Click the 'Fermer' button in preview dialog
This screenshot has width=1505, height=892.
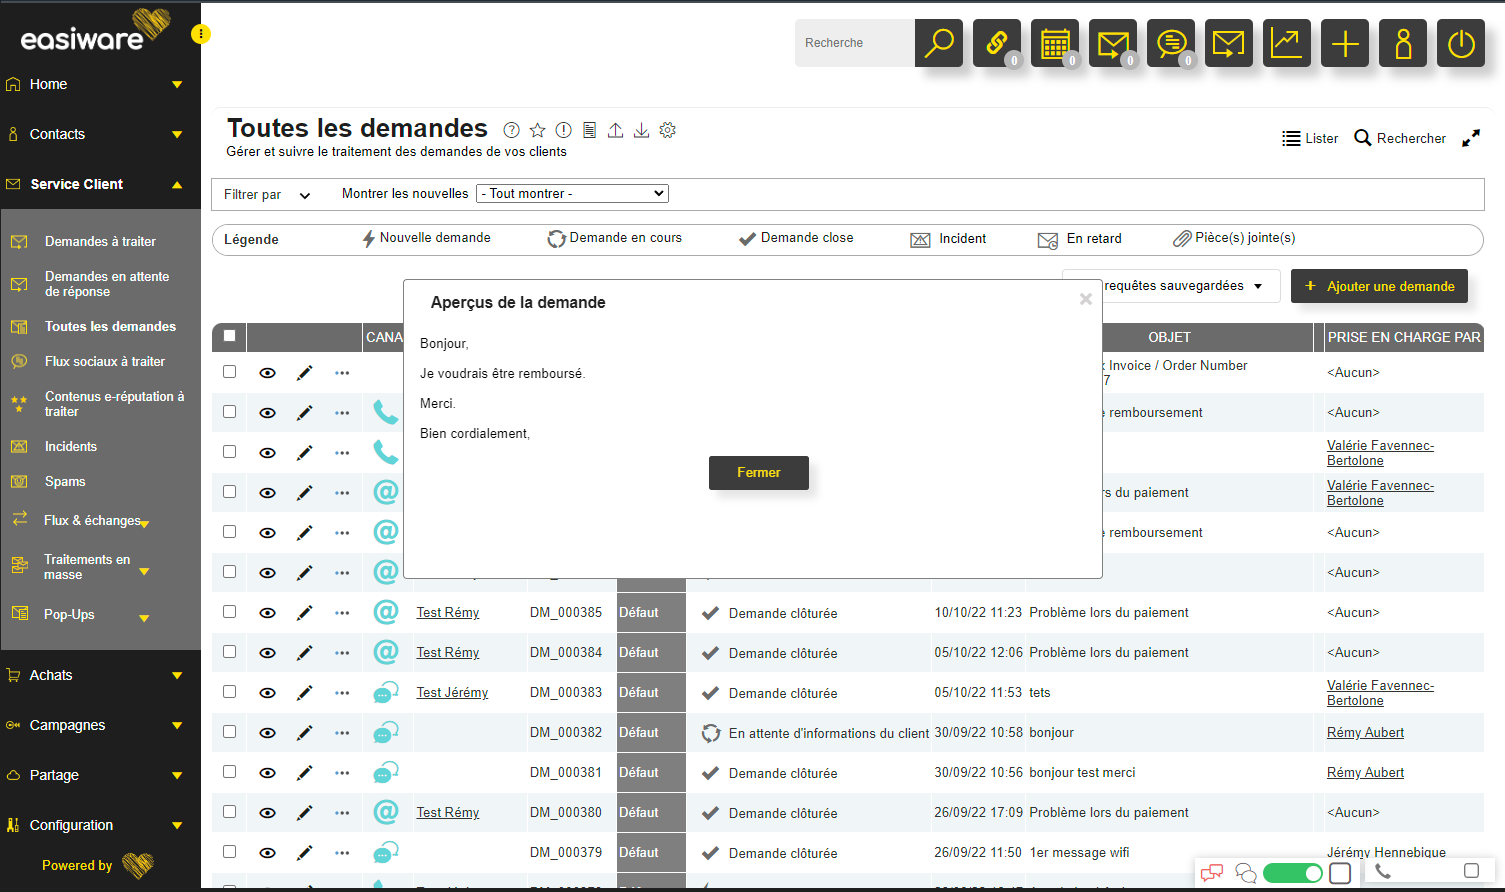coord(758,473)
